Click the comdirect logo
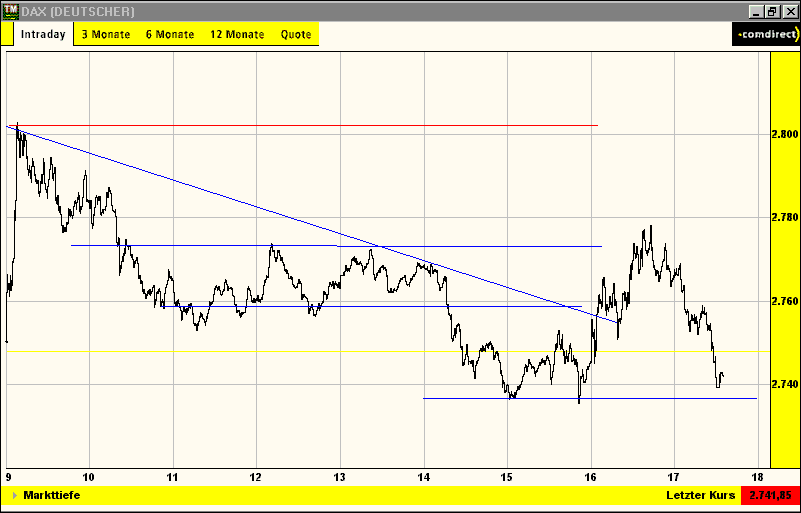 click(766, 34)
